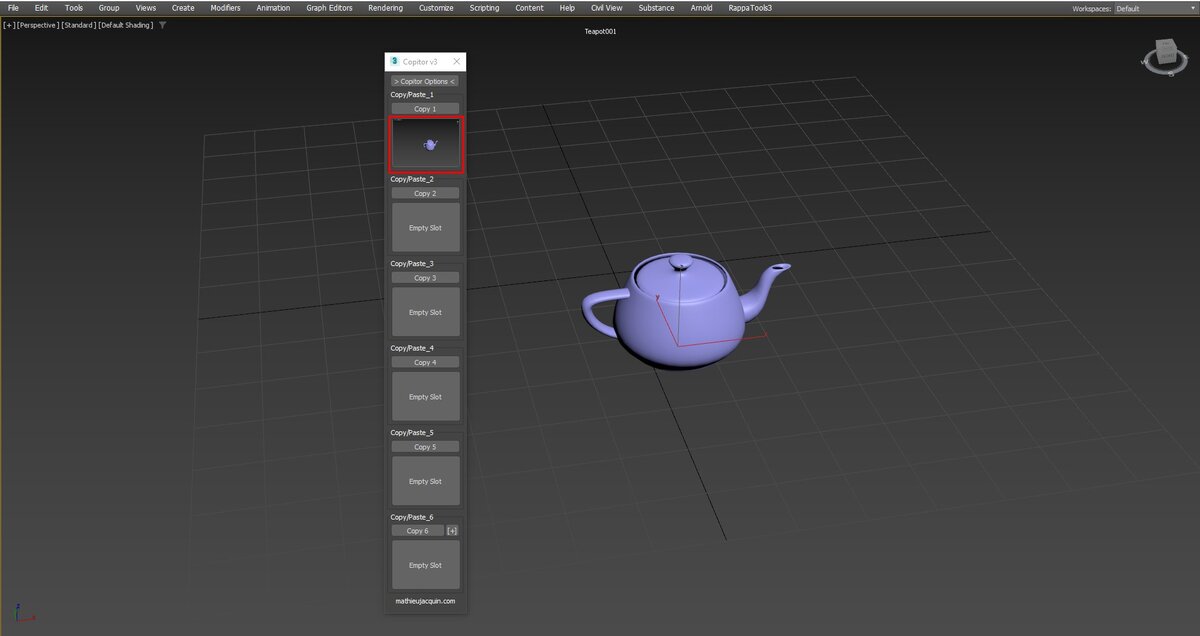The height and width of the screenshot is (636, 1200).
Task: Open the File menu
Action: click(x=13, y=8)
